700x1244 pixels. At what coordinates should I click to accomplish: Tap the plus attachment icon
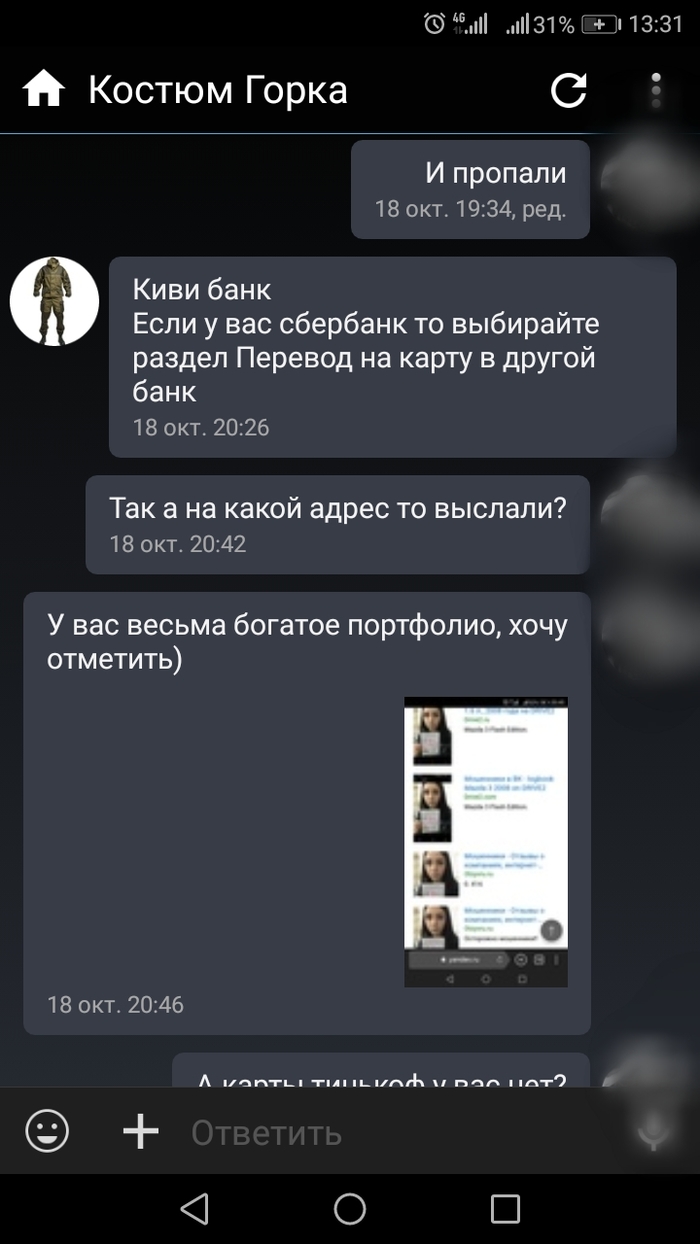tap(141, 1132)
